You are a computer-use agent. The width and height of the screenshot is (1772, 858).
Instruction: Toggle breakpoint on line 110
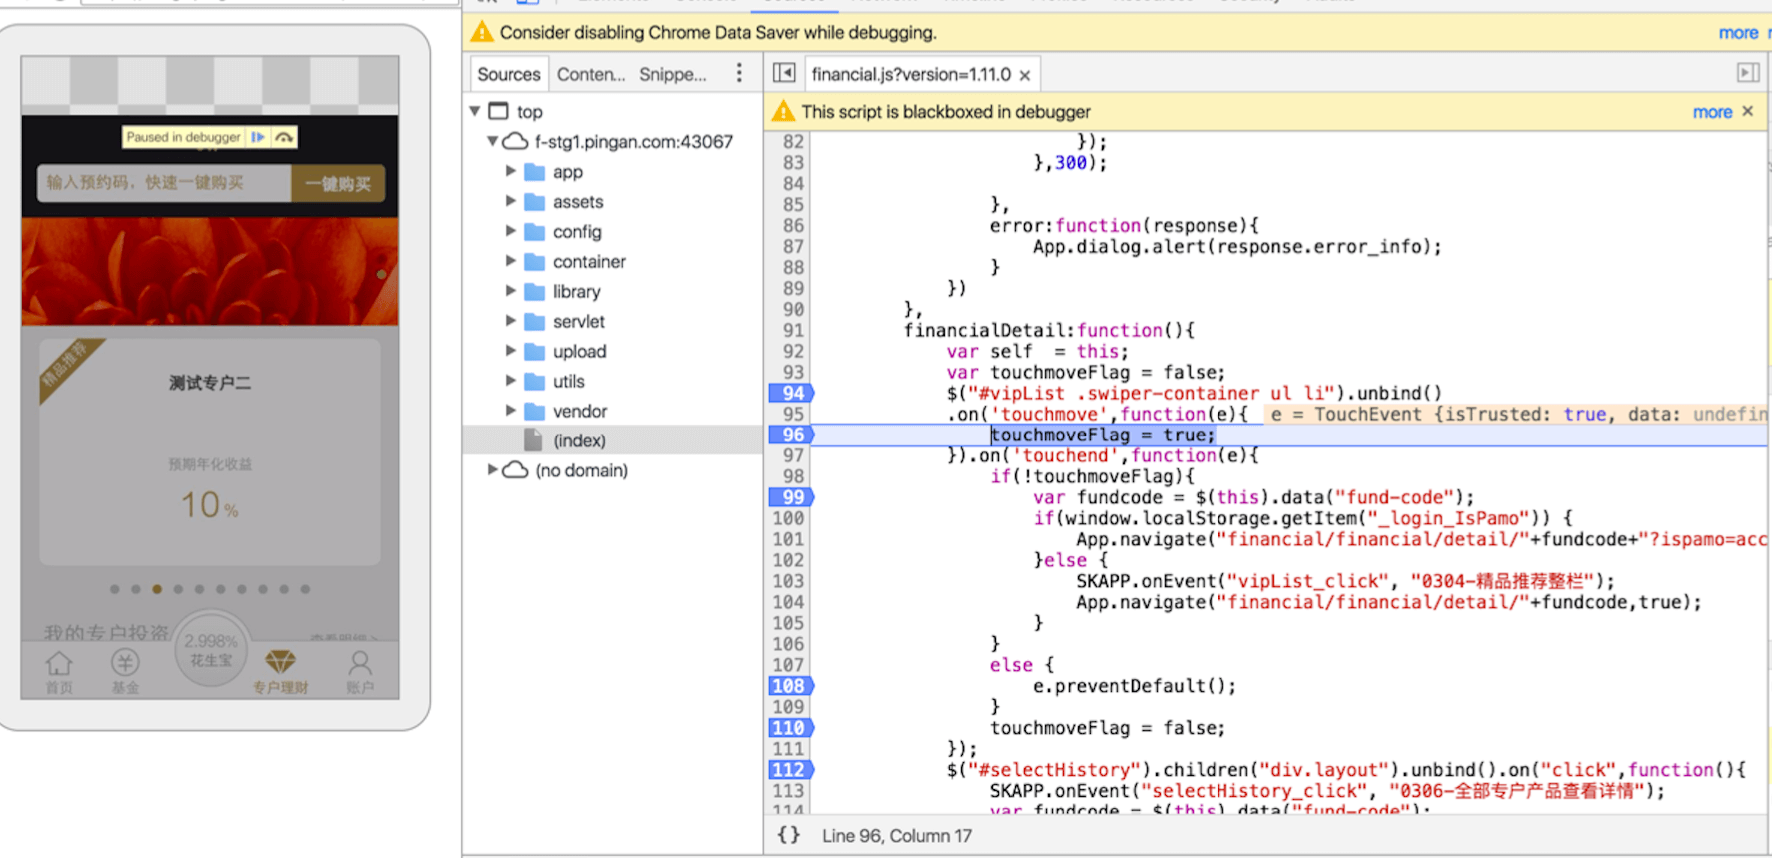pos(791,728)
